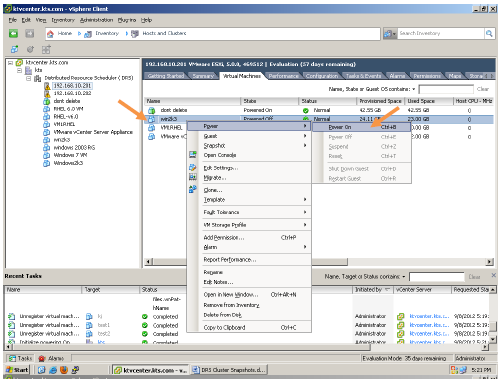Image resolution: width=501 pixels, height=379 pixels.
Task: Collapse Distributed Resource Scheduler cluster node
Action: 29,78
